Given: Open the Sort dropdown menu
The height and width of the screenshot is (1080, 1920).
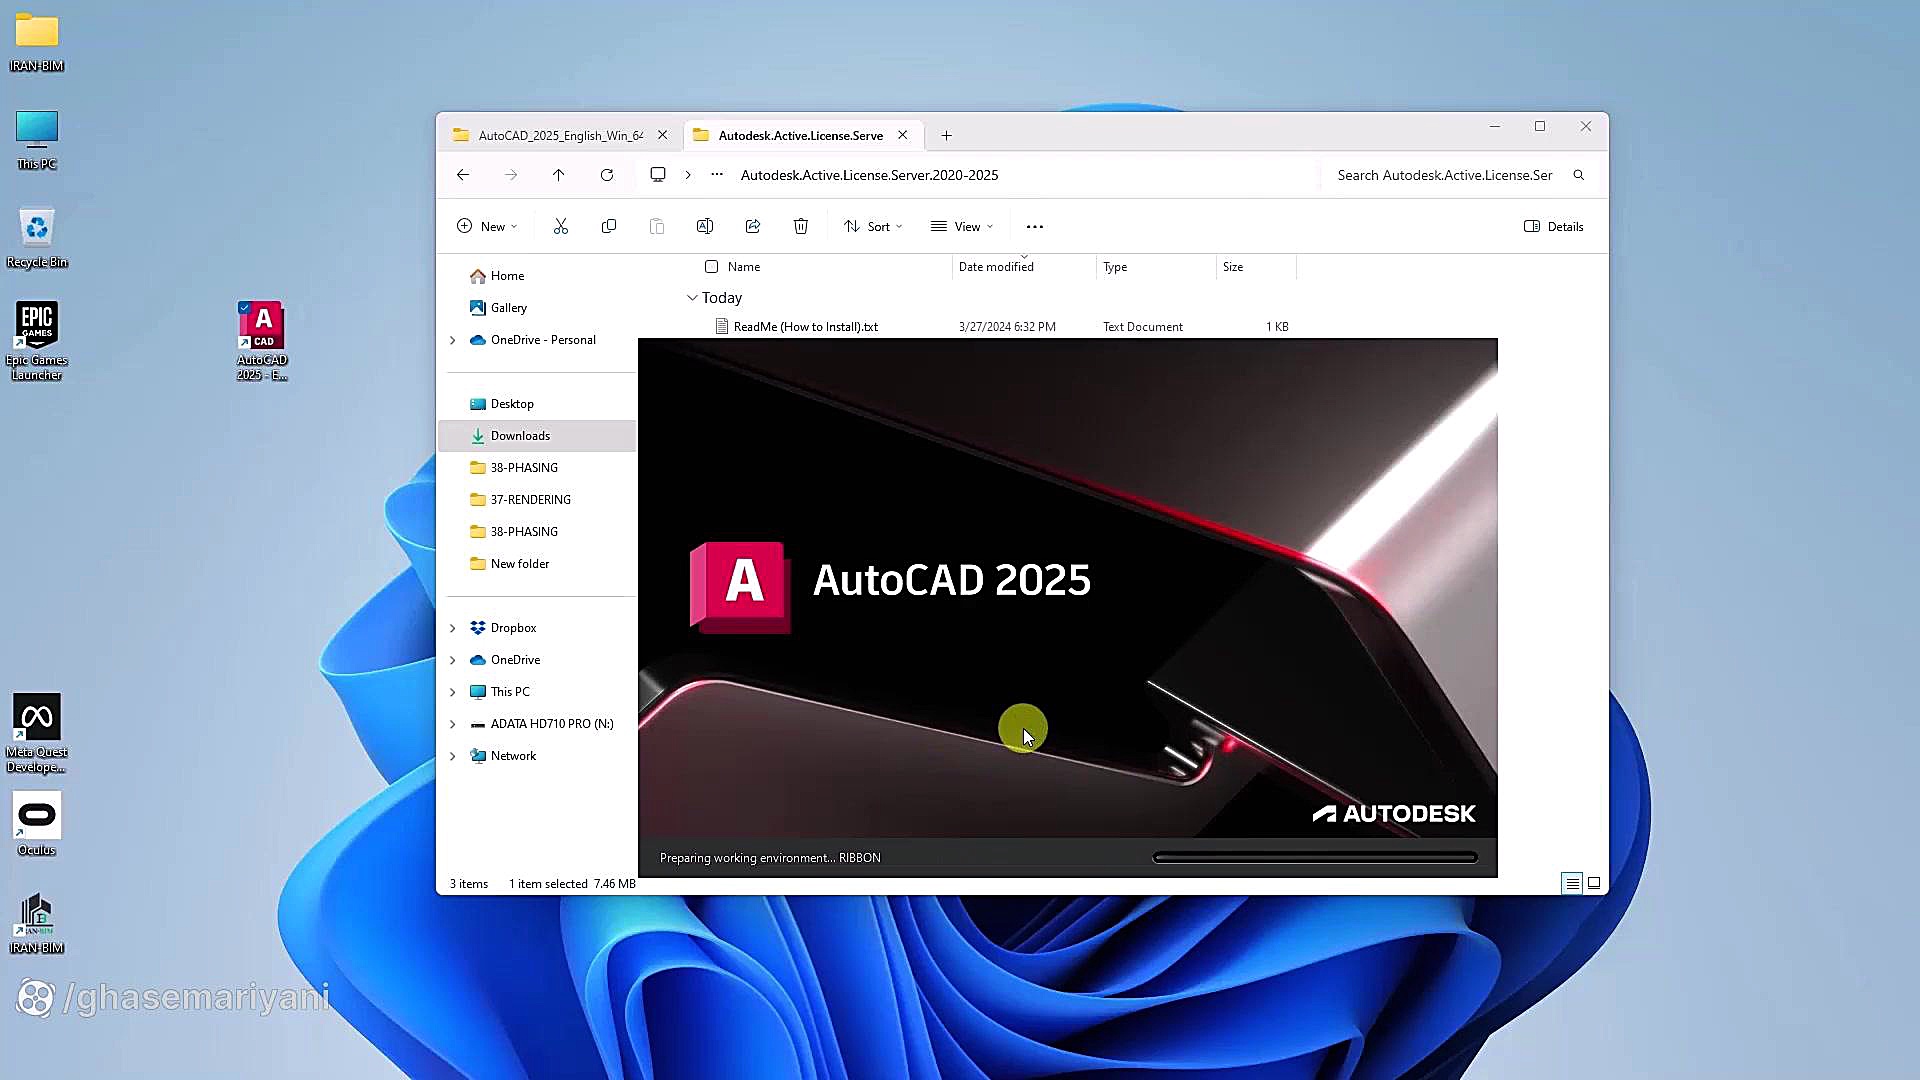Looking at the screenshot, I should (872, 226).
